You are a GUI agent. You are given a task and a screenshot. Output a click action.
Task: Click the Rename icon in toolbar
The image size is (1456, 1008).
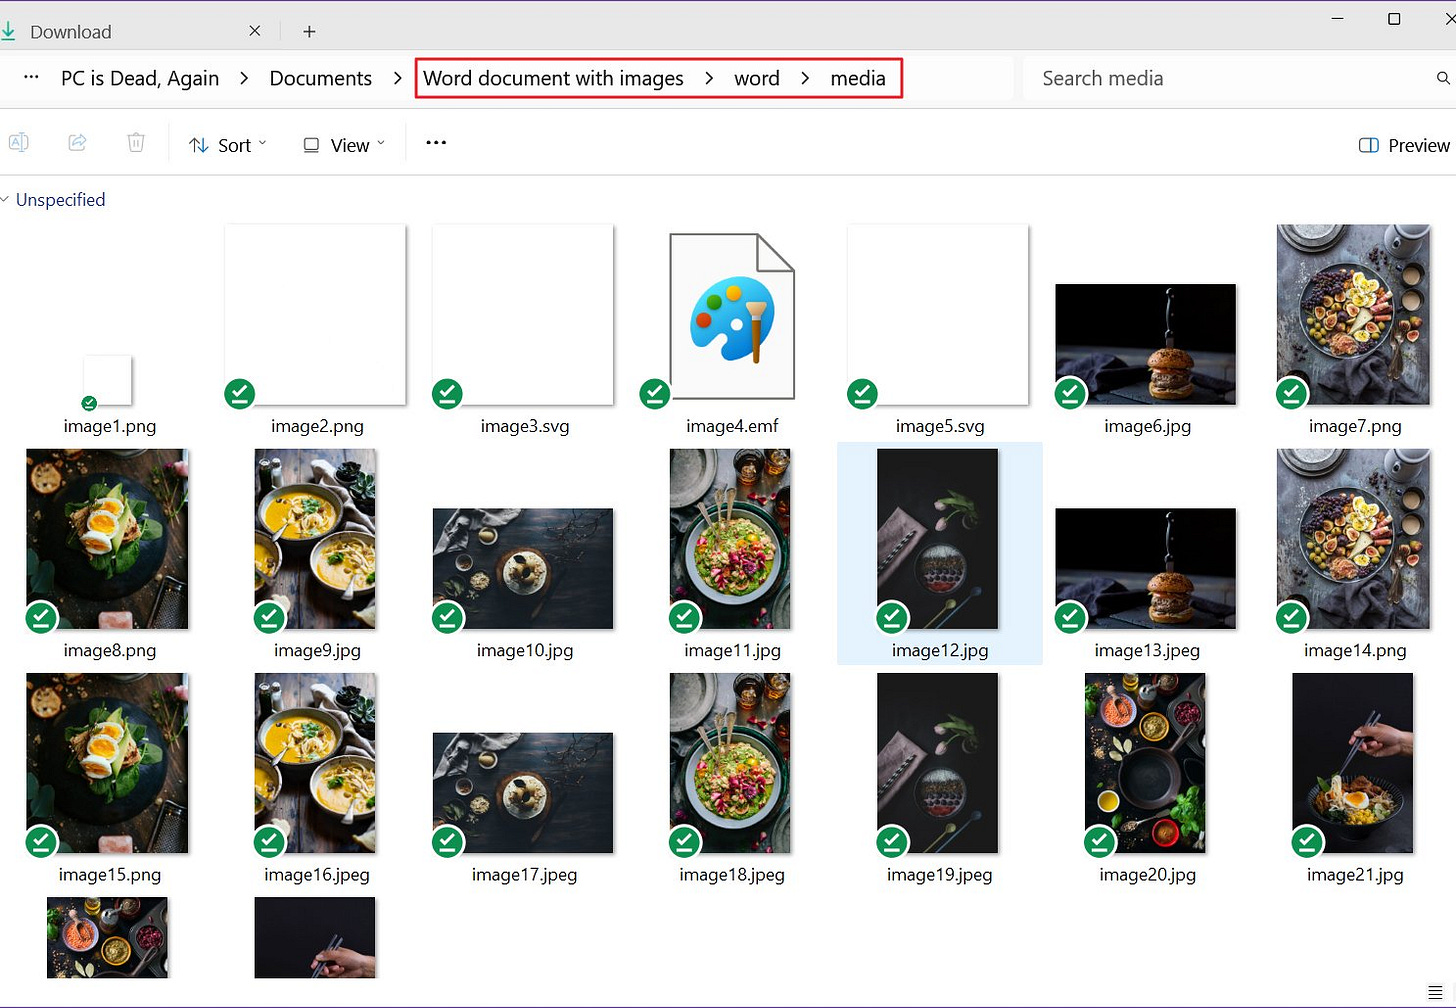pos(18,143)
